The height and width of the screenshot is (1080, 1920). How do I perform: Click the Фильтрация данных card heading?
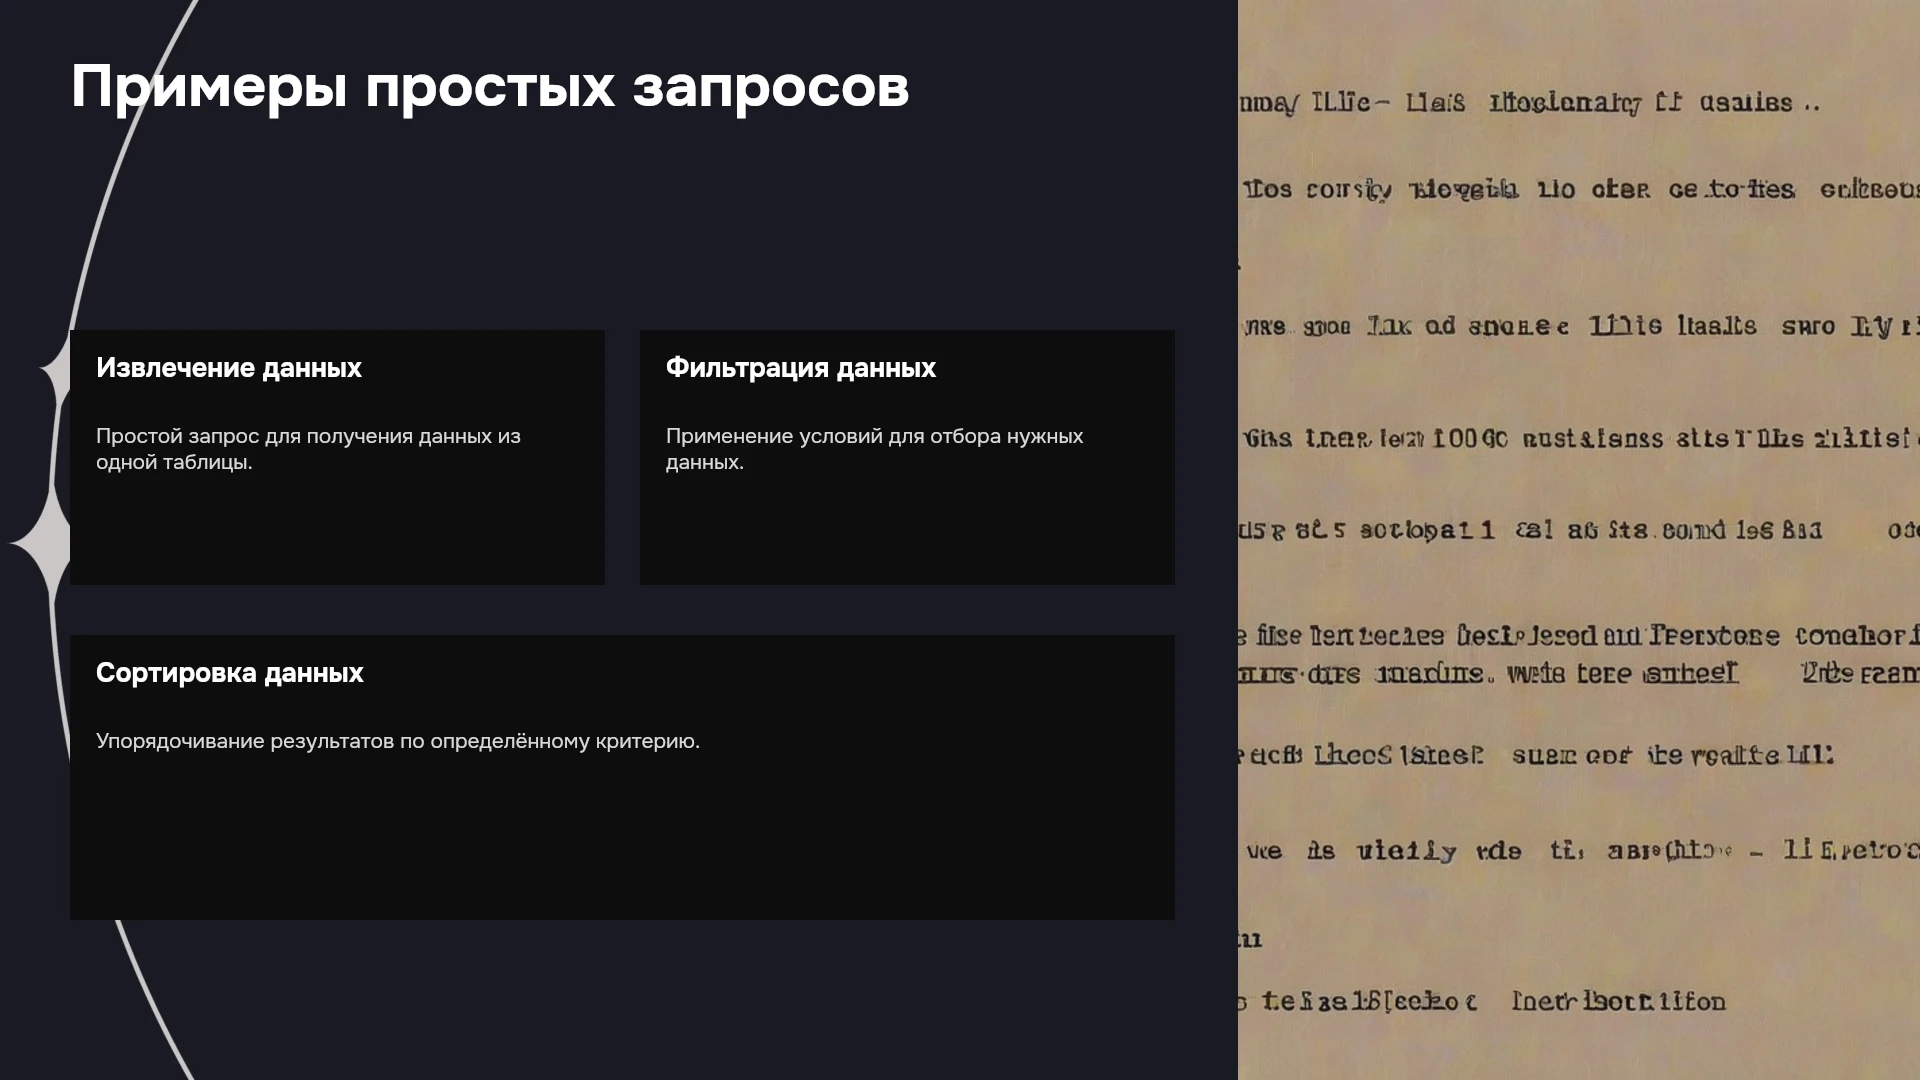pyautogui.click(x=801, y=368)
